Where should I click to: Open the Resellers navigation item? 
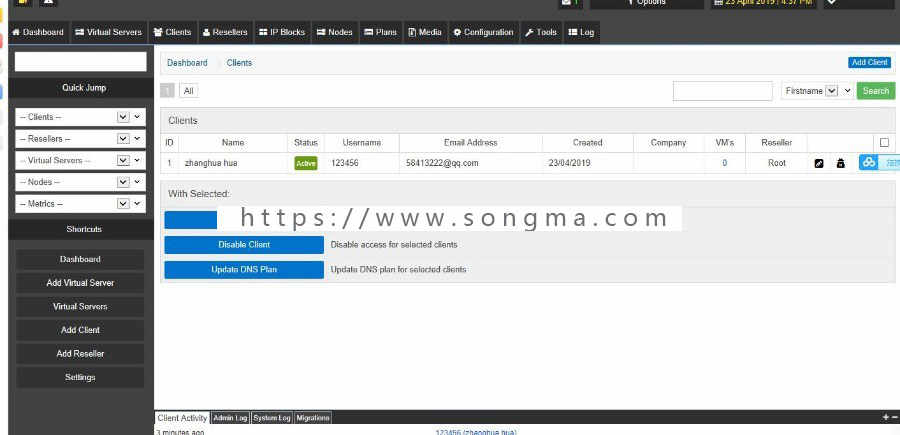(x=226, y=32)
